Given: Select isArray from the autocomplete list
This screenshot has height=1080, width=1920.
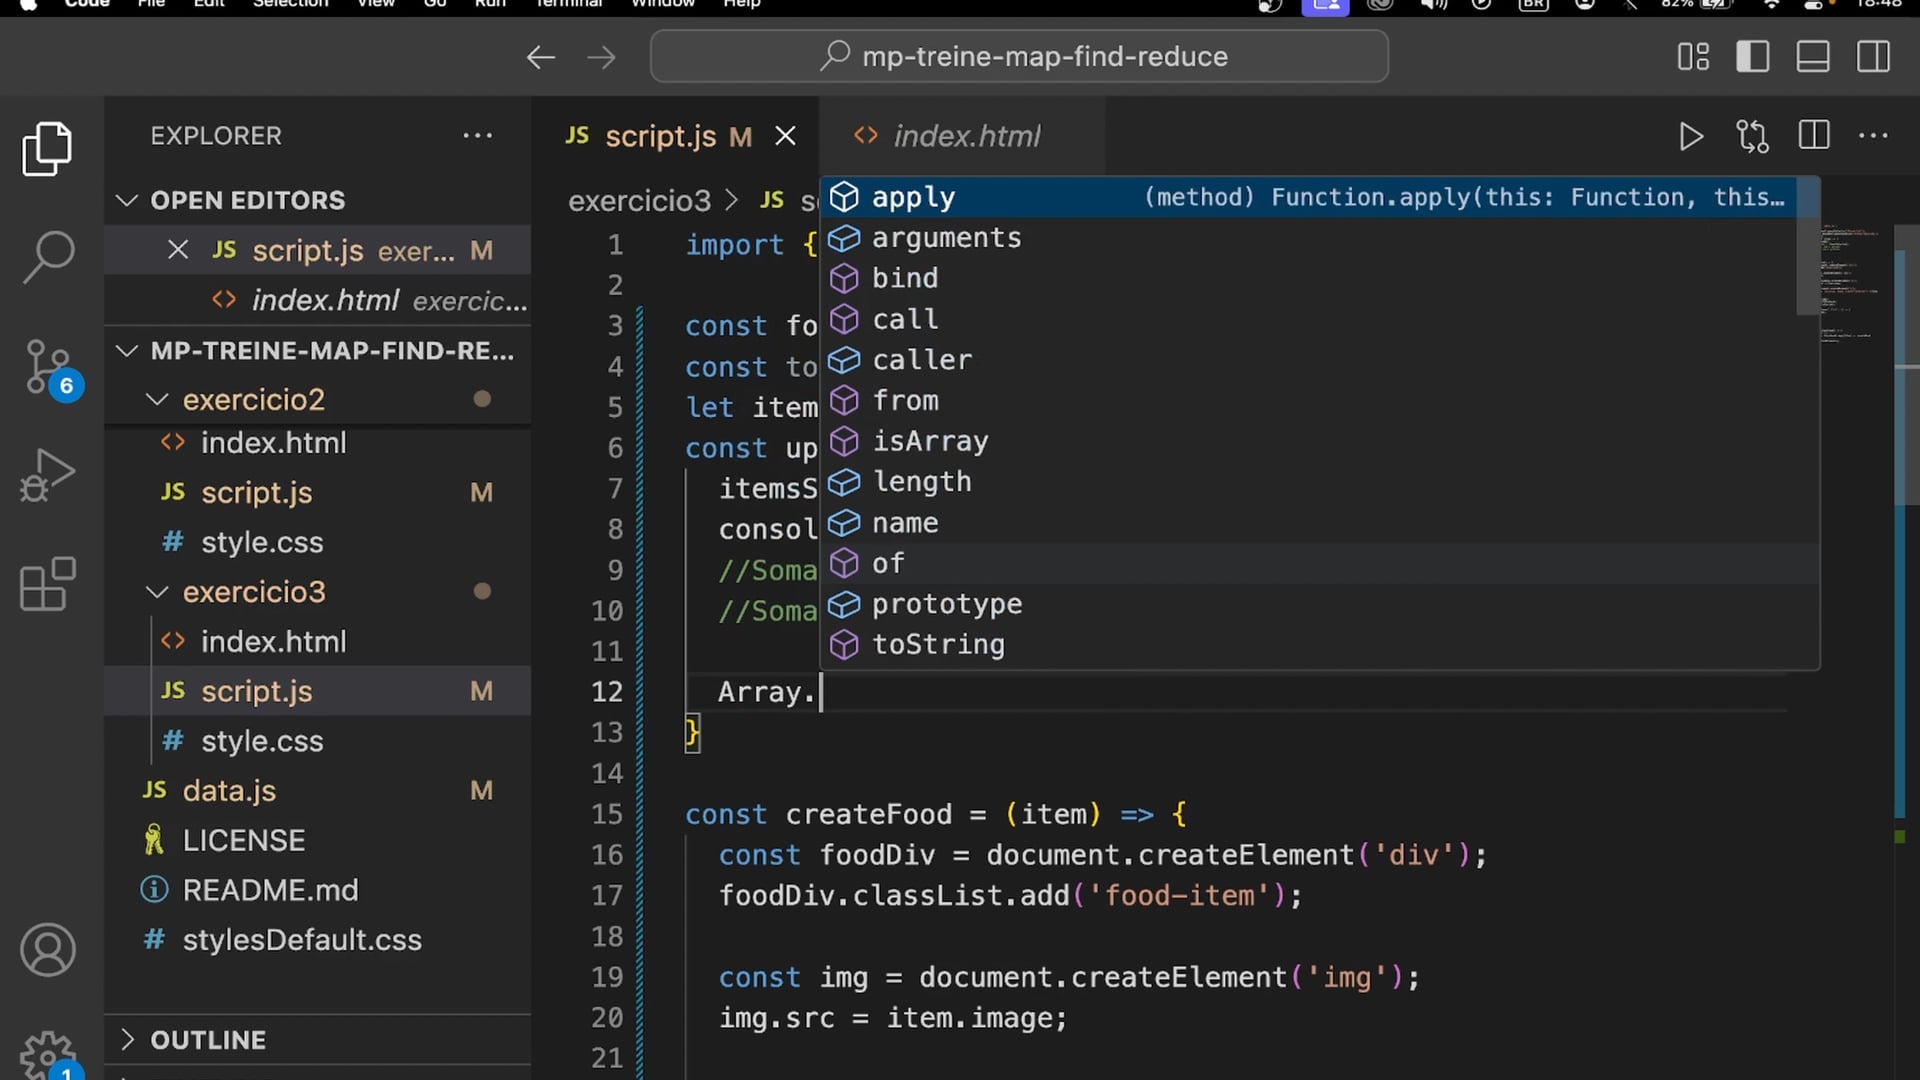Looking at the screenshot, I should (x=930, y=441).
